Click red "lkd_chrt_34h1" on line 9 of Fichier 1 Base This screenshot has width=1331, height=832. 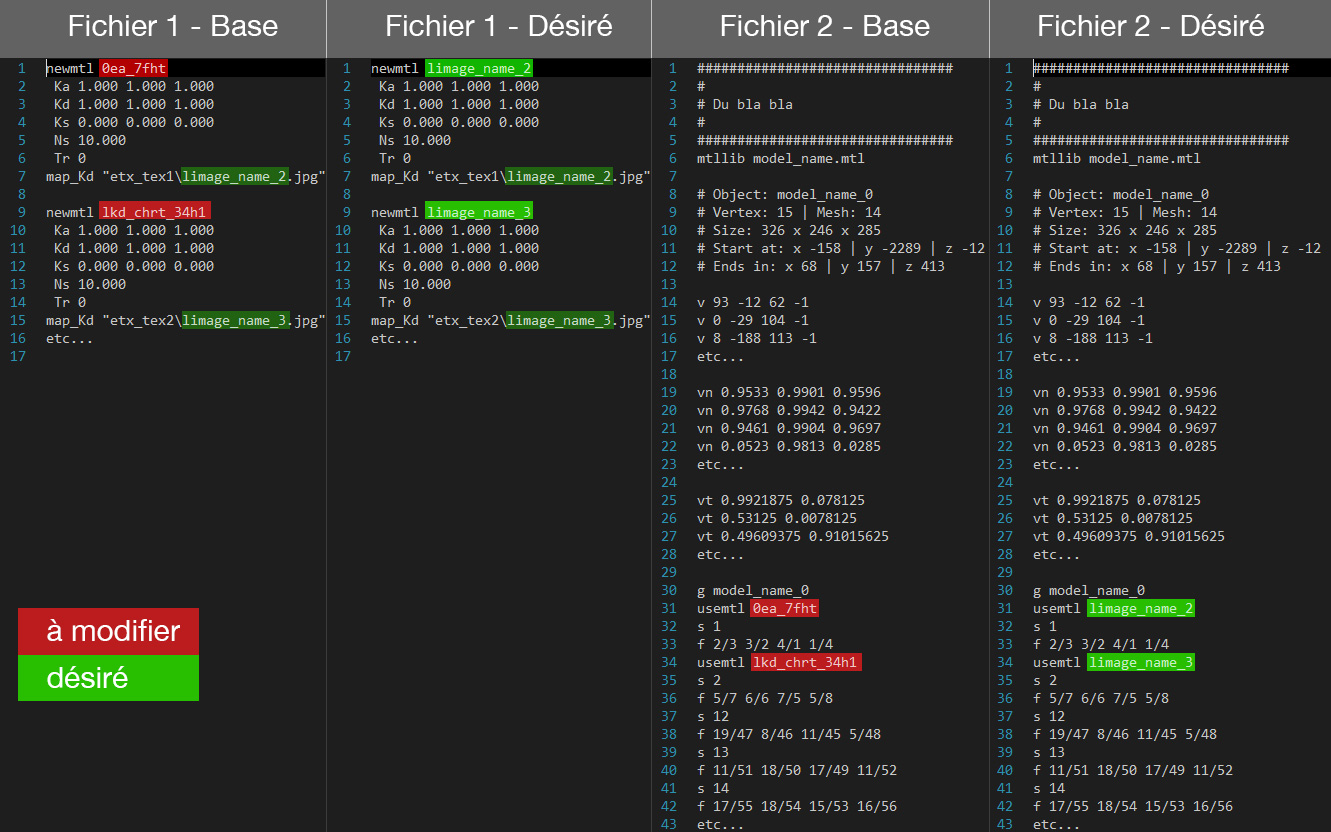(x=156, y=212)
